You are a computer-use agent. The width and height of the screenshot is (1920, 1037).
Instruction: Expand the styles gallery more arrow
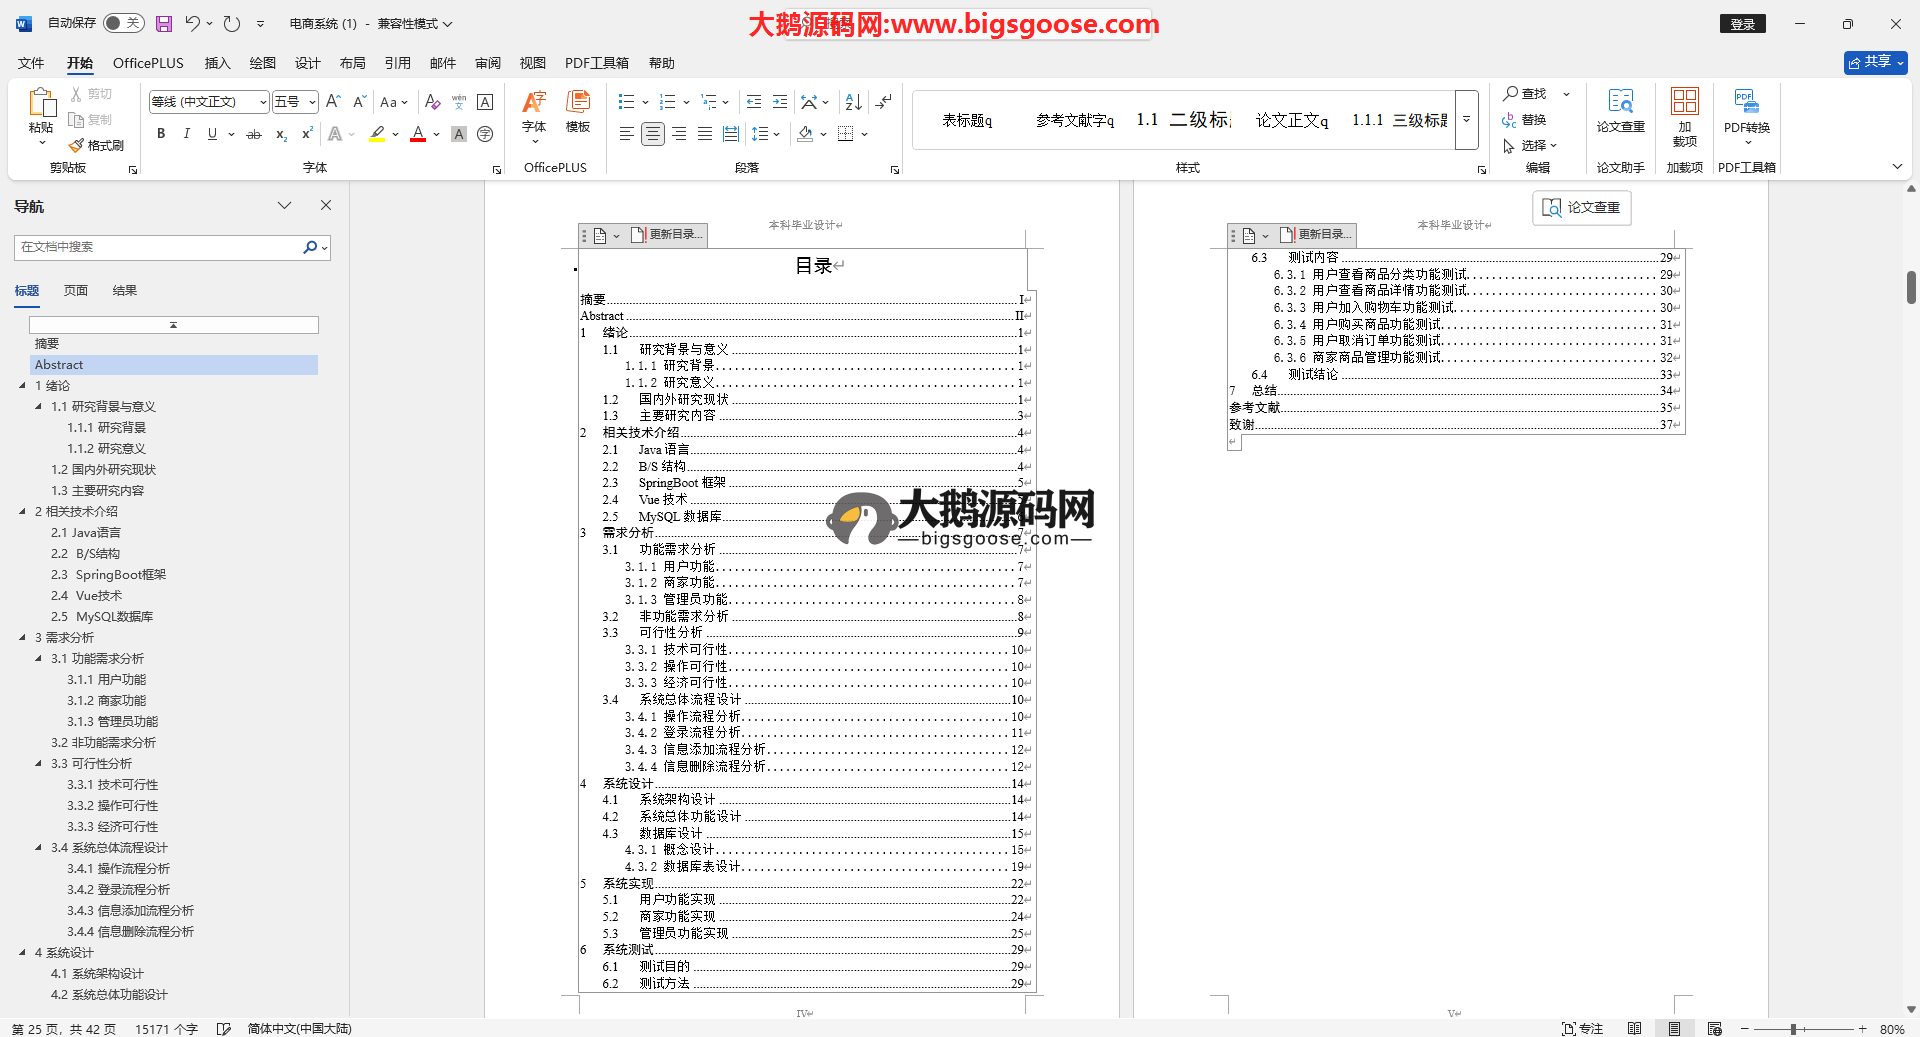click(1466, 120)
